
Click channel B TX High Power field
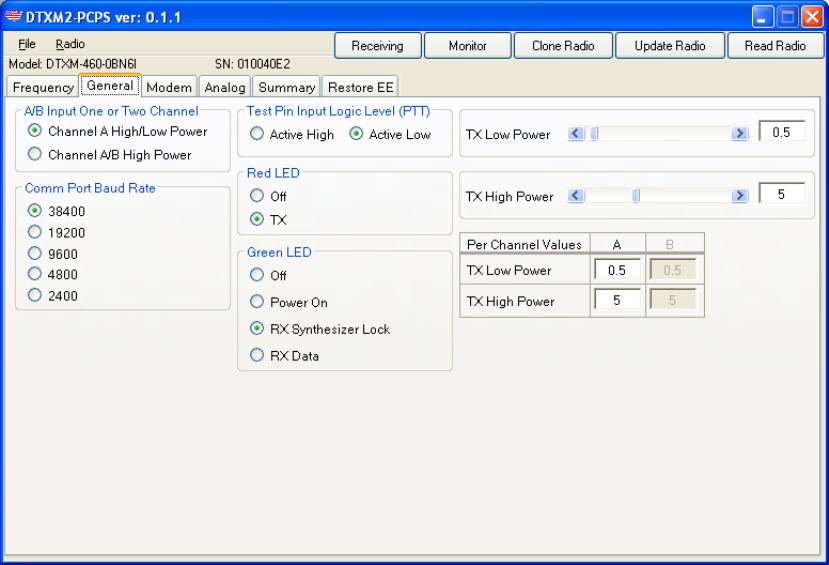click(673, 300)
